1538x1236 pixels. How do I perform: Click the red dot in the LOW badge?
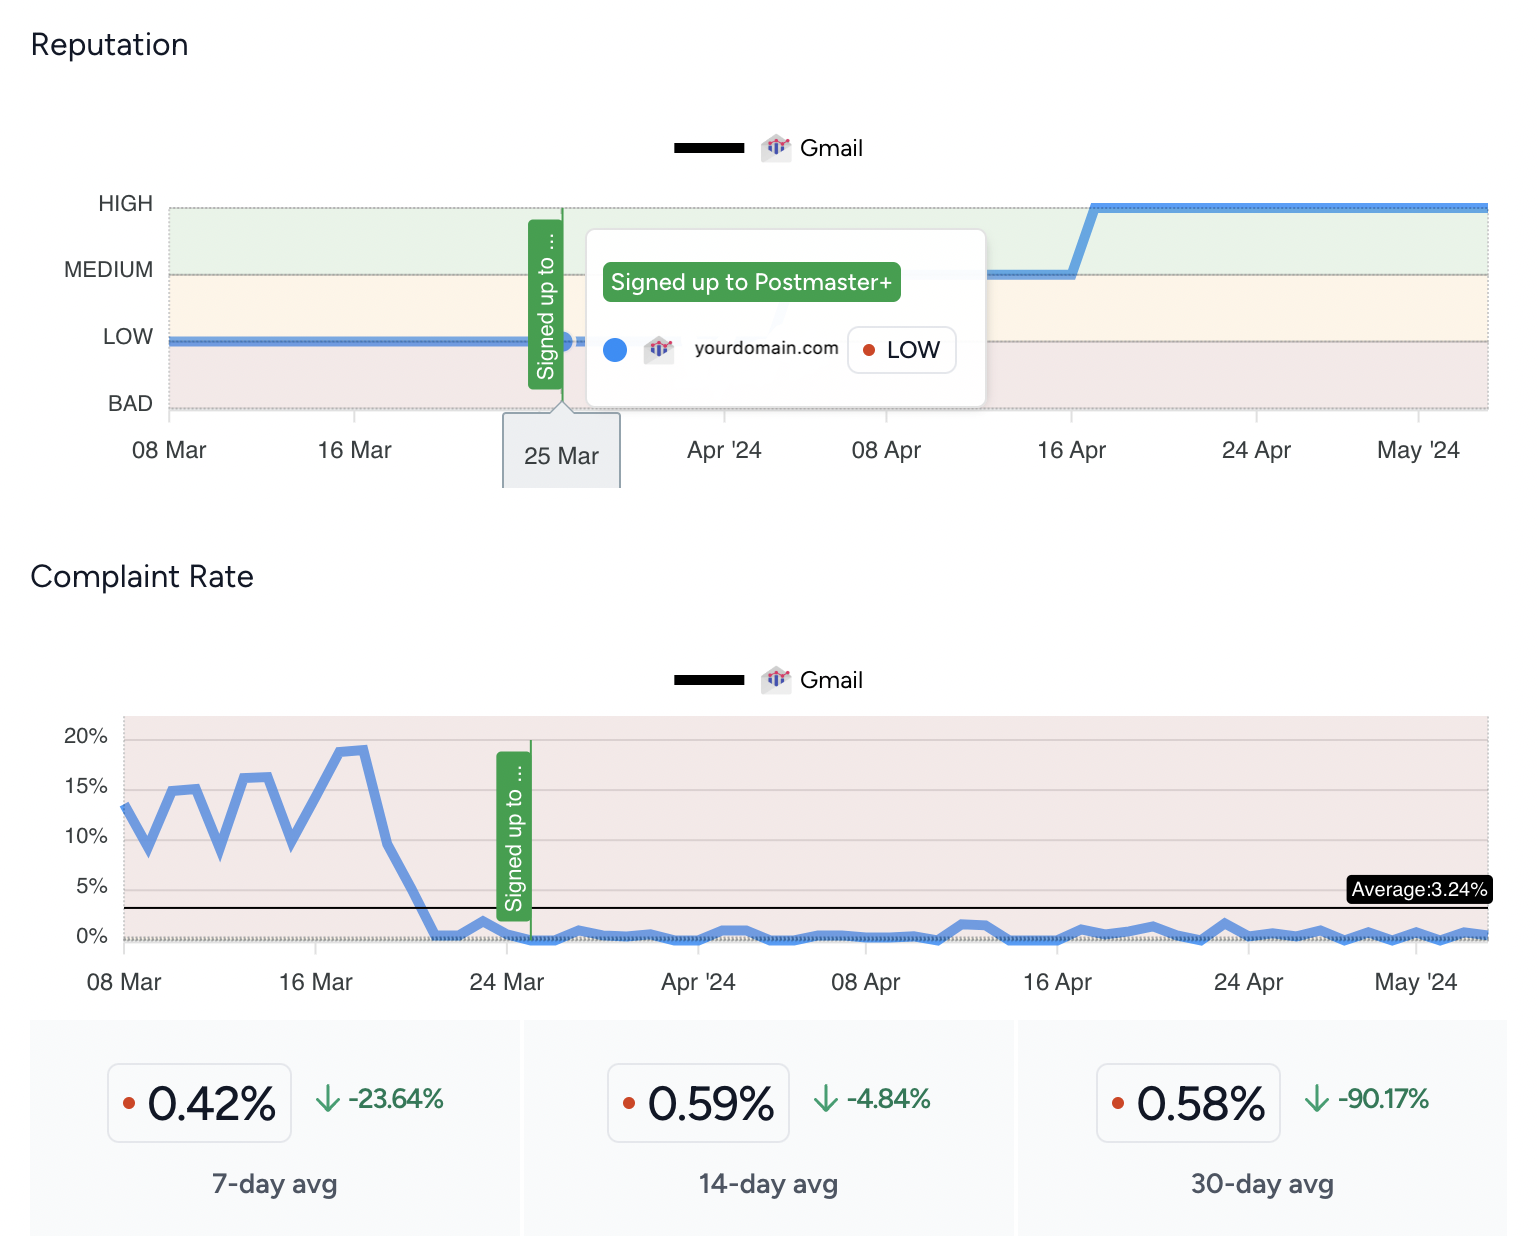pyautogui.click(x=869, y=350)
